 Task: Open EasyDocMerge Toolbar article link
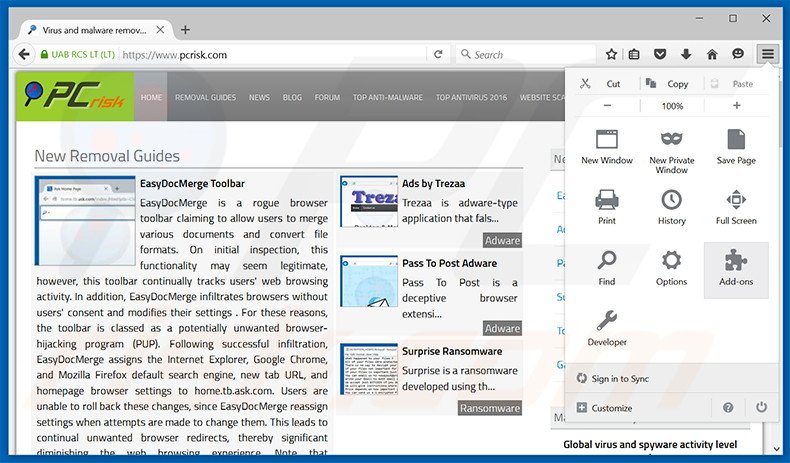[x=192, y=184]
